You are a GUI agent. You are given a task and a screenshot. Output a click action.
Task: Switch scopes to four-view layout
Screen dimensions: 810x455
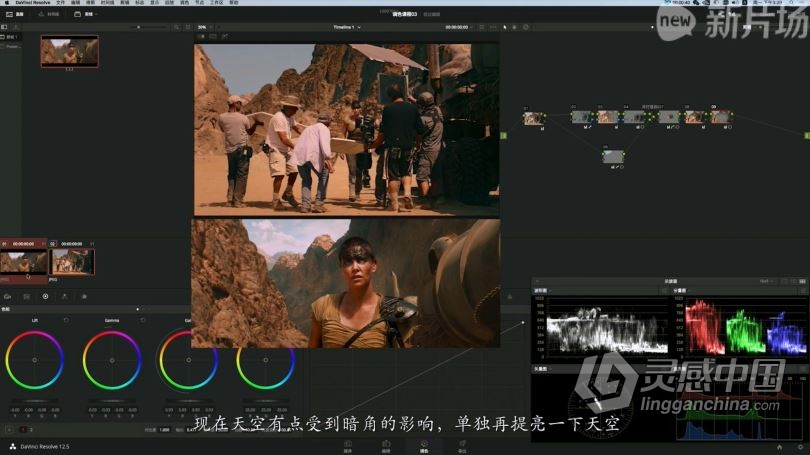(x=802, y=281)
